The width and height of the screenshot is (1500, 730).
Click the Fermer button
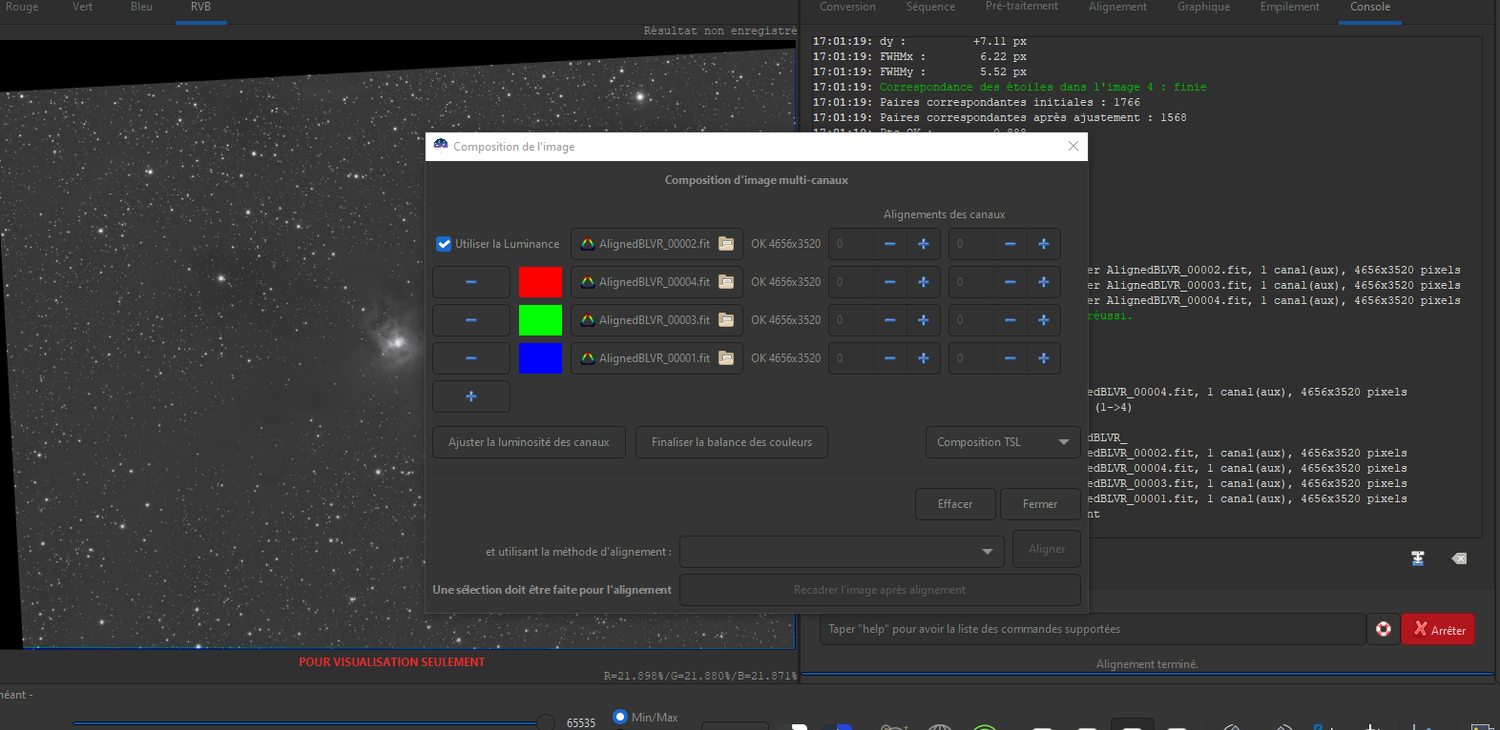[x=1040, y=504]
